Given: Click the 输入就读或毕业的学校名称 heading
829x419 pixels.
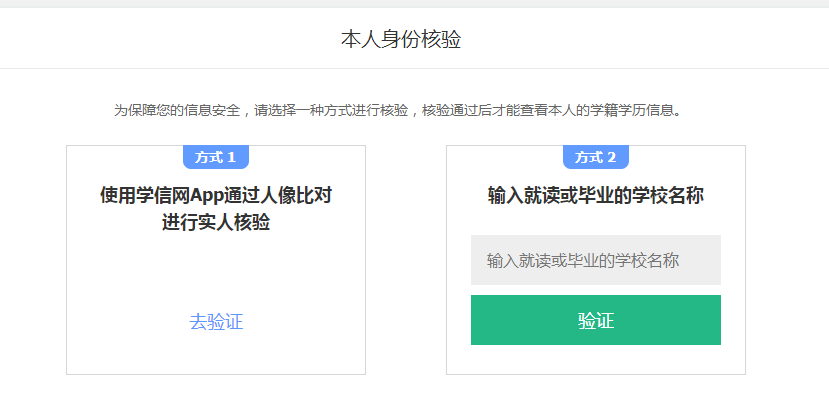Looking at the screenshot, I should coord(595,195).
